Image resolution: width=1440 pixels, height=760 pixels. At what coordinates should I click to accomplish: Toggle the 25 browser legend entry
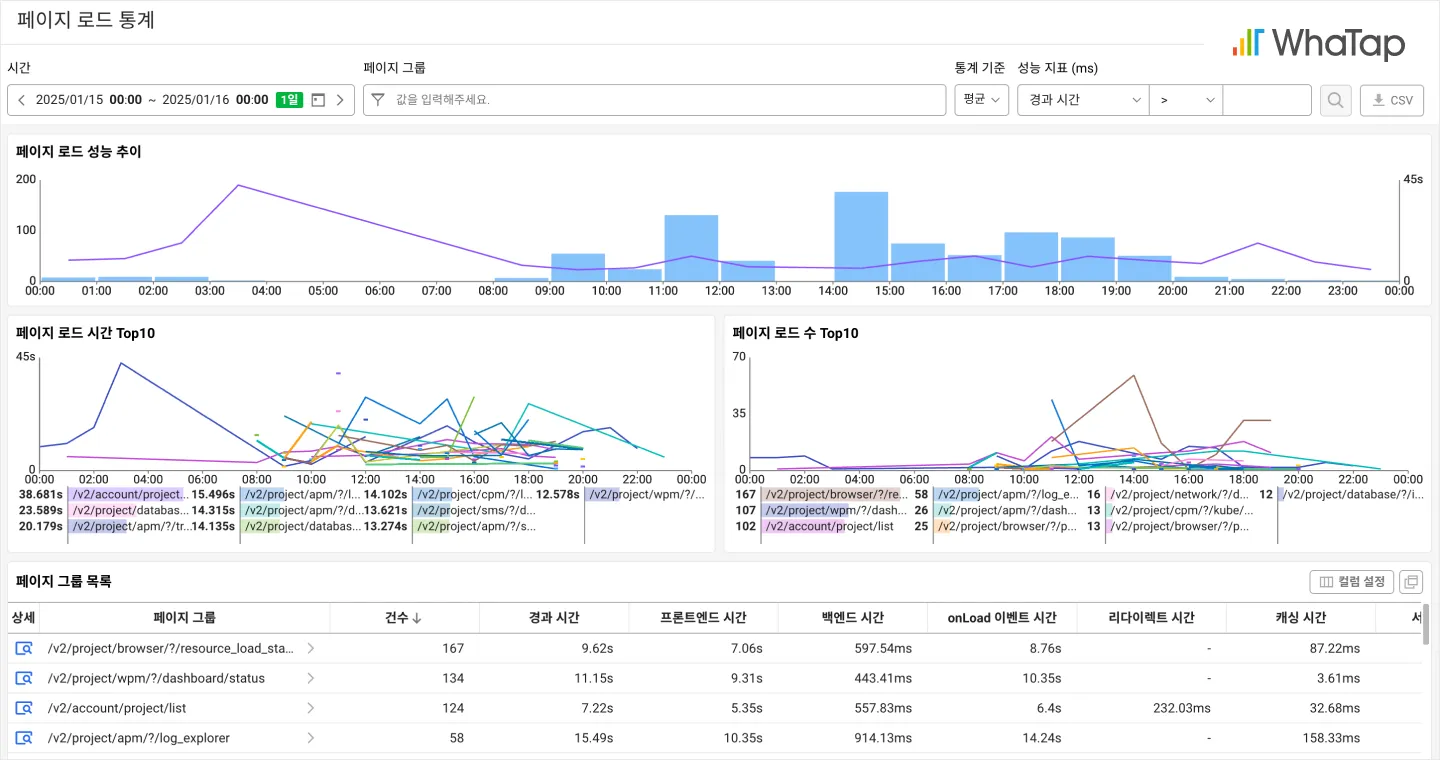[996, 526]
